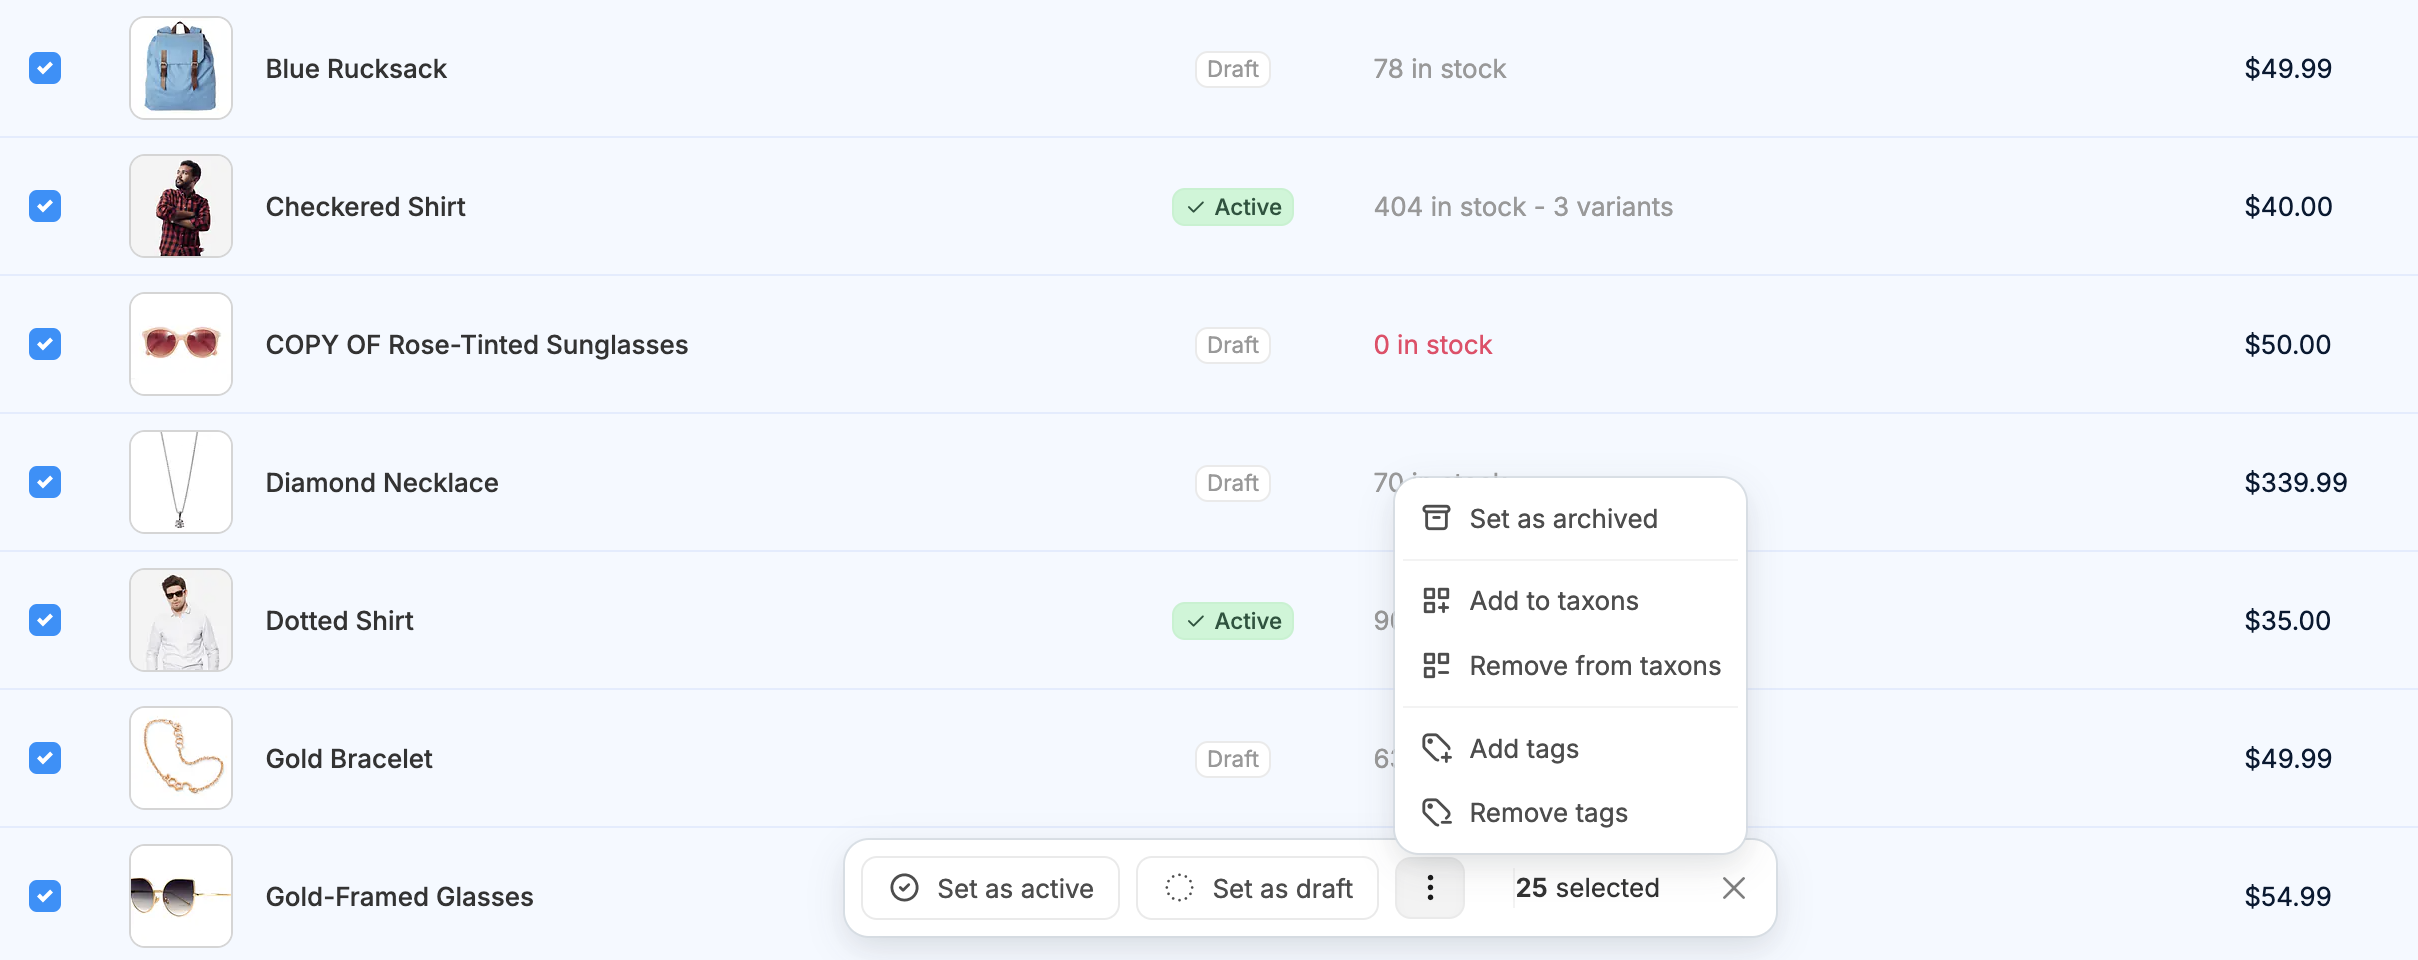Viewport: 2418px width, 960px height.
Task: Uncheck the Blue Rucksack checkbox
Action: (45, 68)
